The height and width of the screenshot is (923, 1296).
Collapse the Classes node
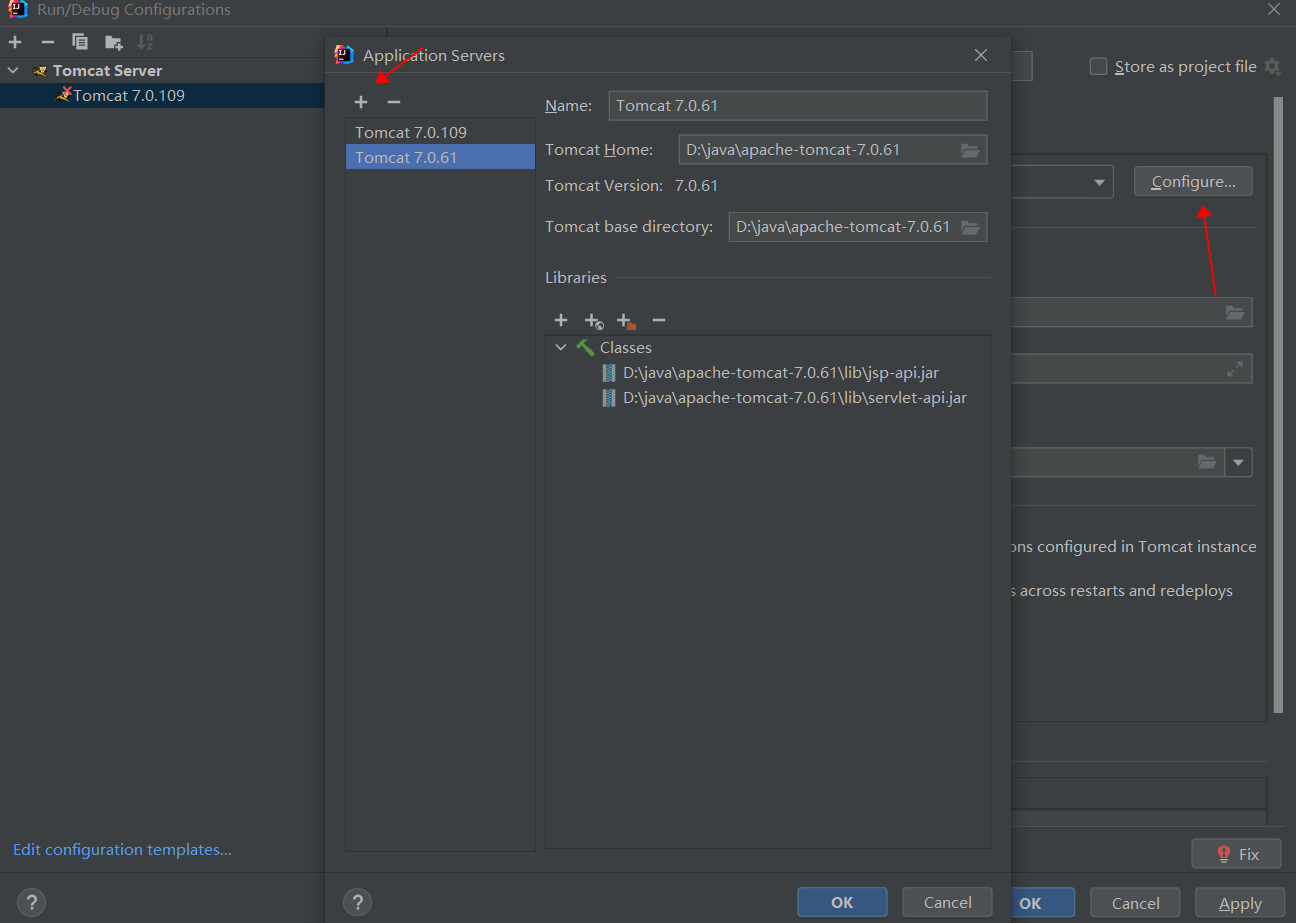tap(561, 348)
